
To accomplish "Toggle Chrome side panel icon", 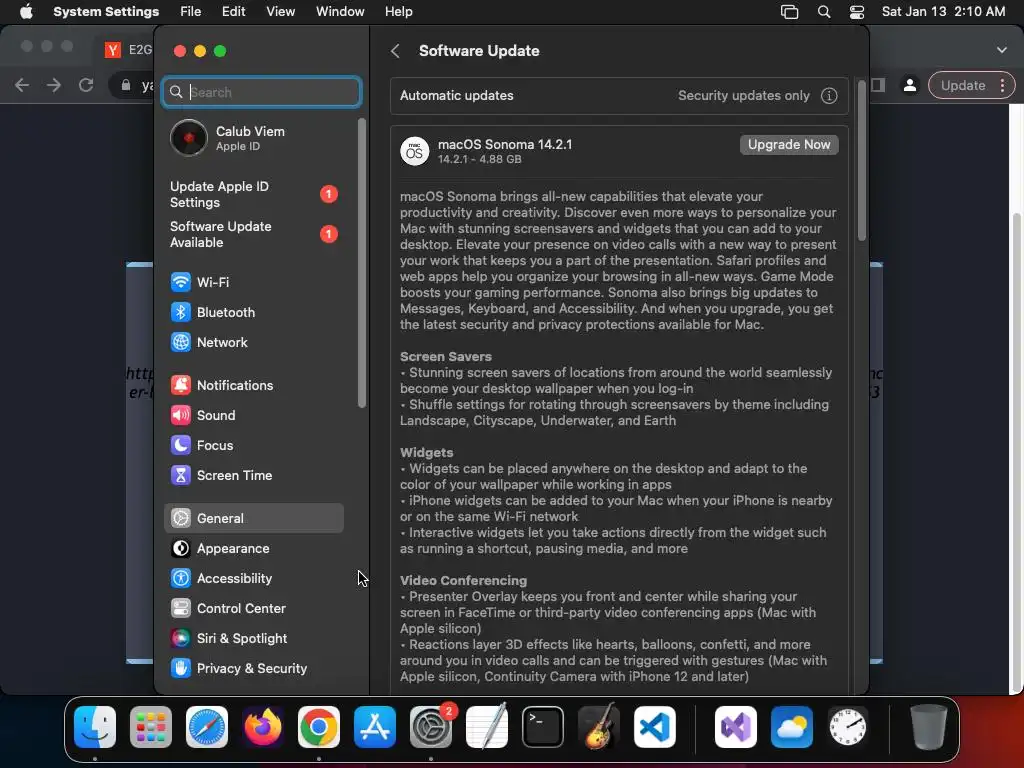I will [878, 86].
